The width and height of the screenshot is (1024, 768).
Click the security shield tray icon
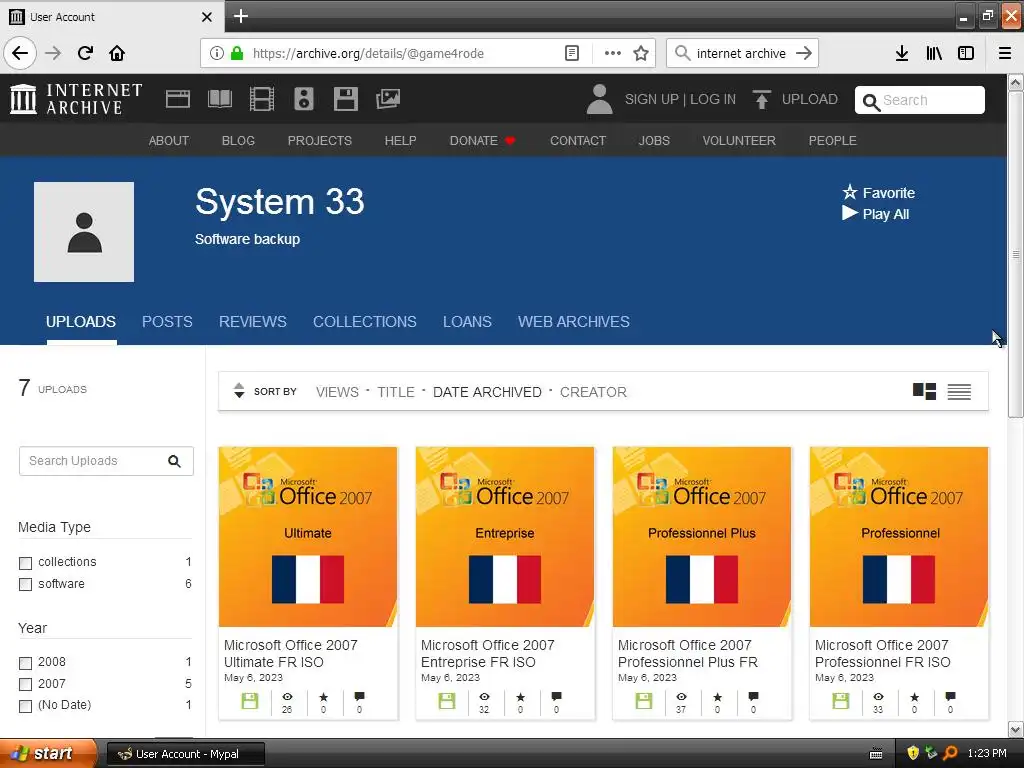912,753
